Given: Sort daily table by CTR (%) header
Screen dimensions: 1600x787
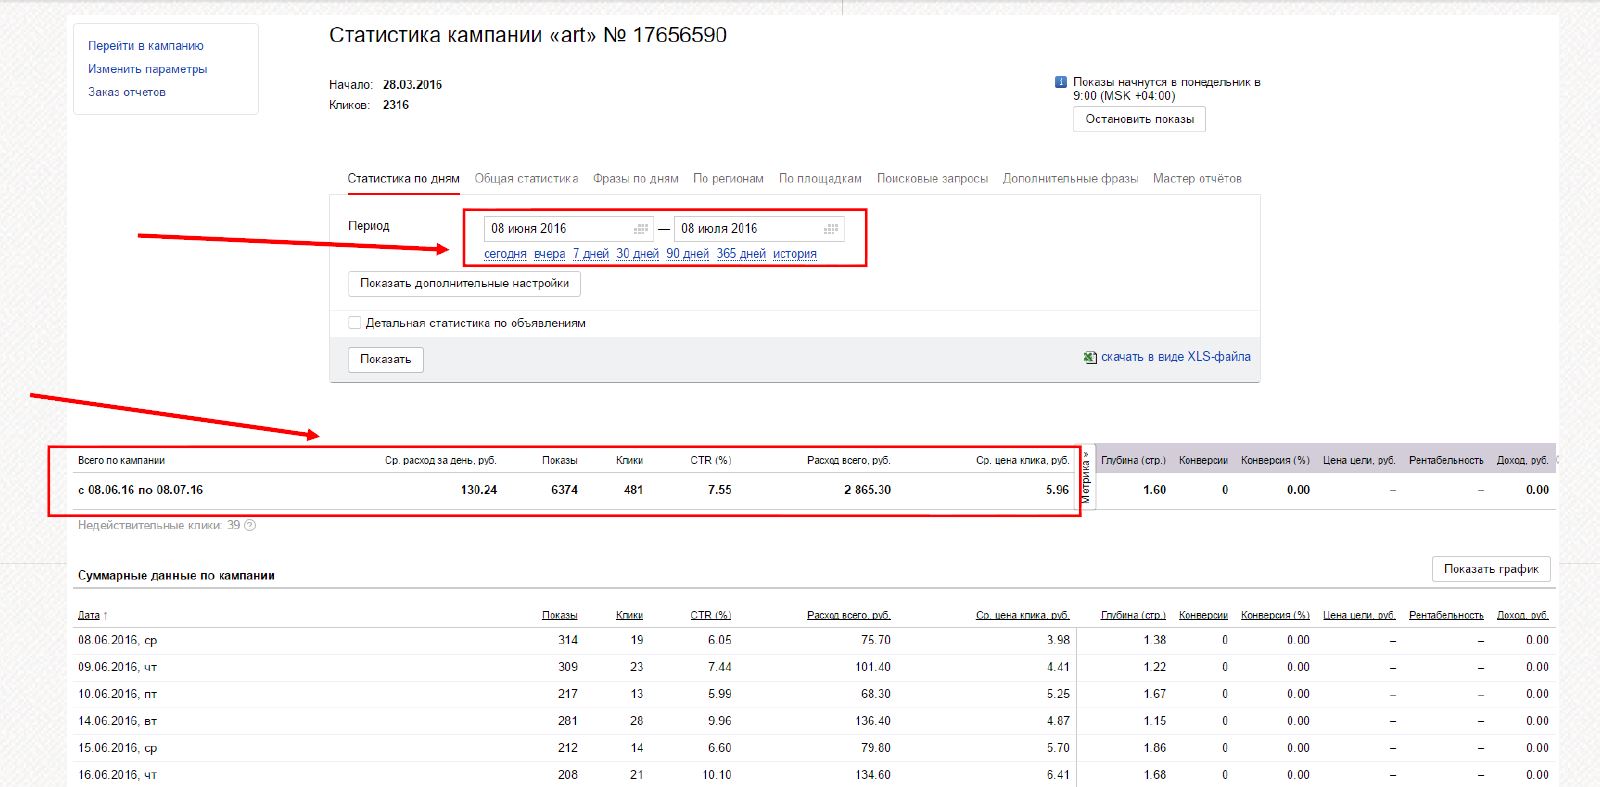Looking at the screenshot, I should point(711,616).
